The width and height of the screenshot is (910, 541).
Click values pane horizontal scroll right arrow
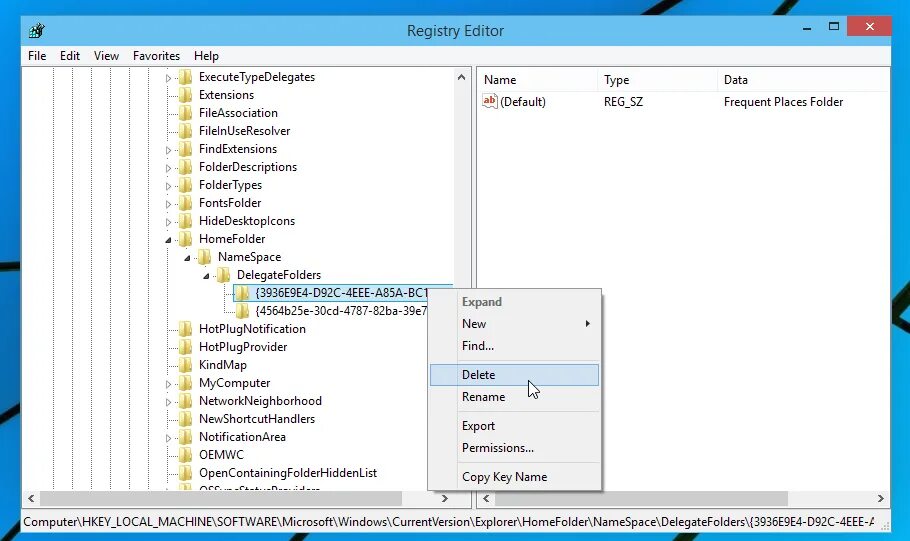pyautogui.click(x=880, y=498)
